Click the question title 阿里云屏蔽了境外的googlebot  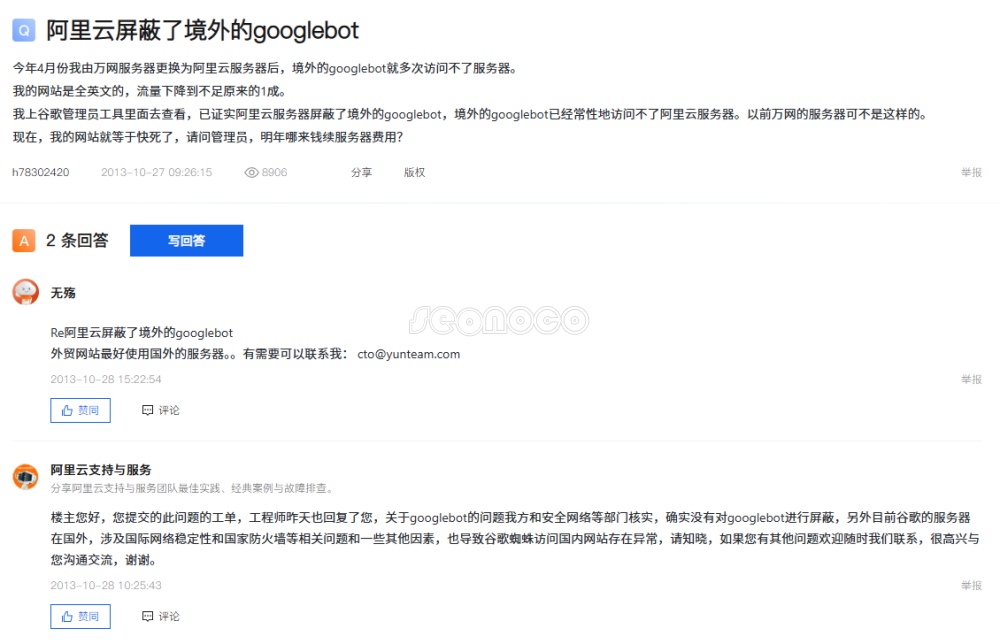tap(202, 30)
